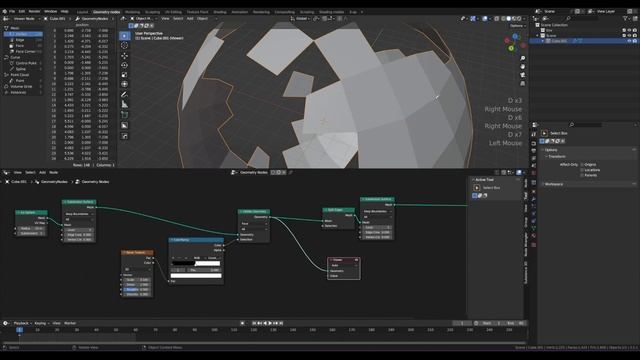Switch to the Layout workspace tab
Viewport: 640px width, 360px height.
point(82,12)
